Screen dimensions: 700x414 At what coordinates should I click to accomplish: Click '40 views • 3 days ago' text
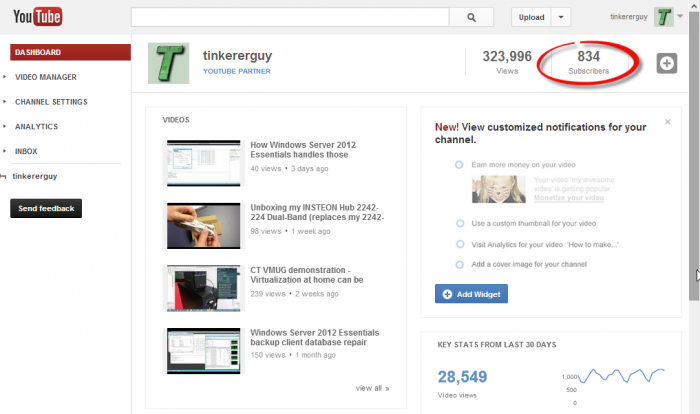pyautogui.click(x=289, y=168)
